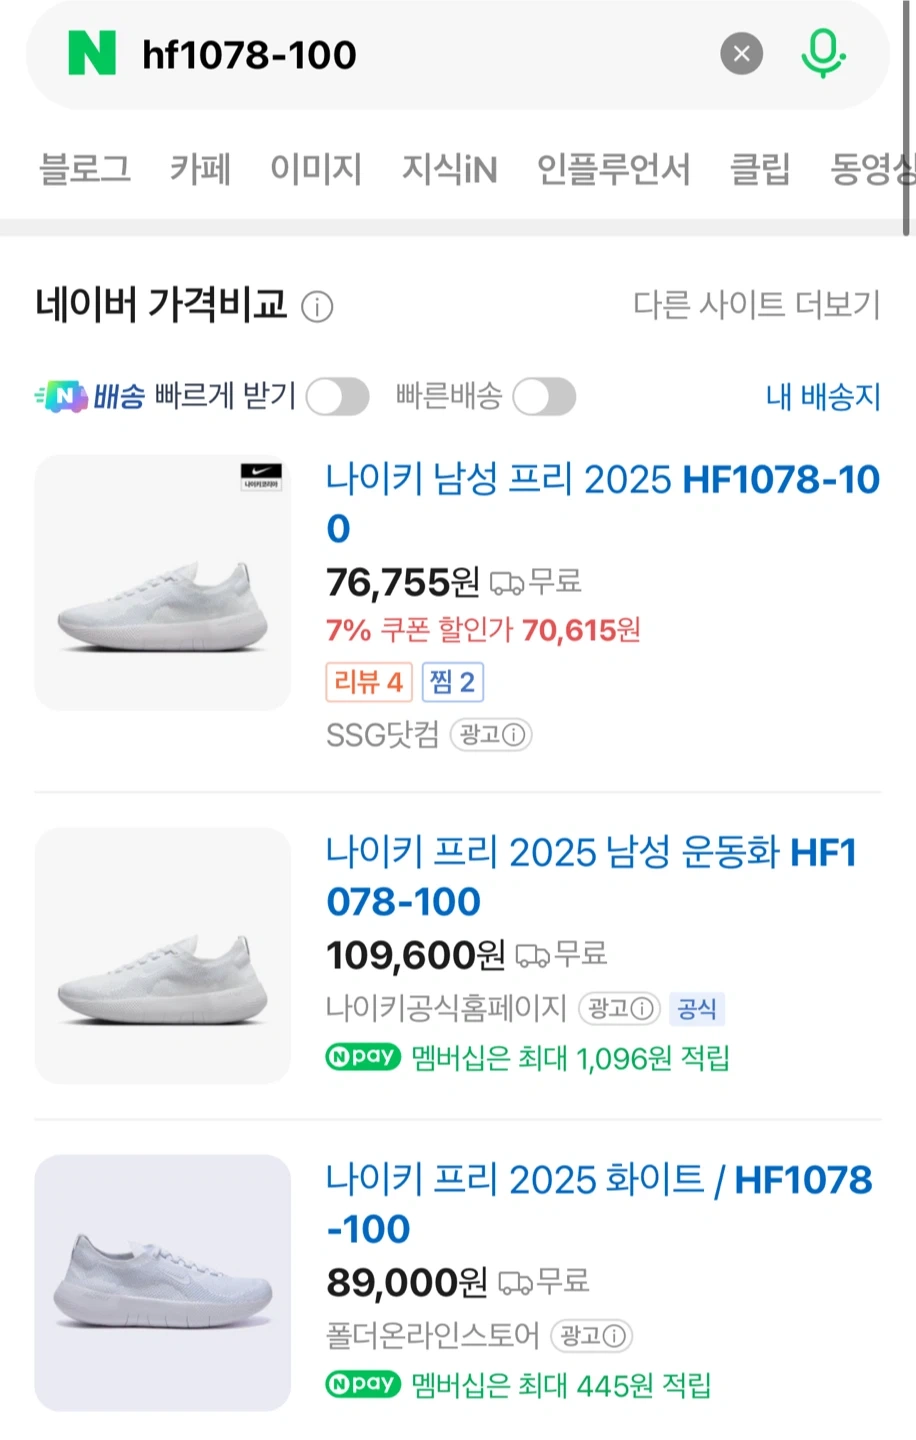Open the 109,600원 Nike official product title
The image size is (916, 1440).
click(590, 876)
